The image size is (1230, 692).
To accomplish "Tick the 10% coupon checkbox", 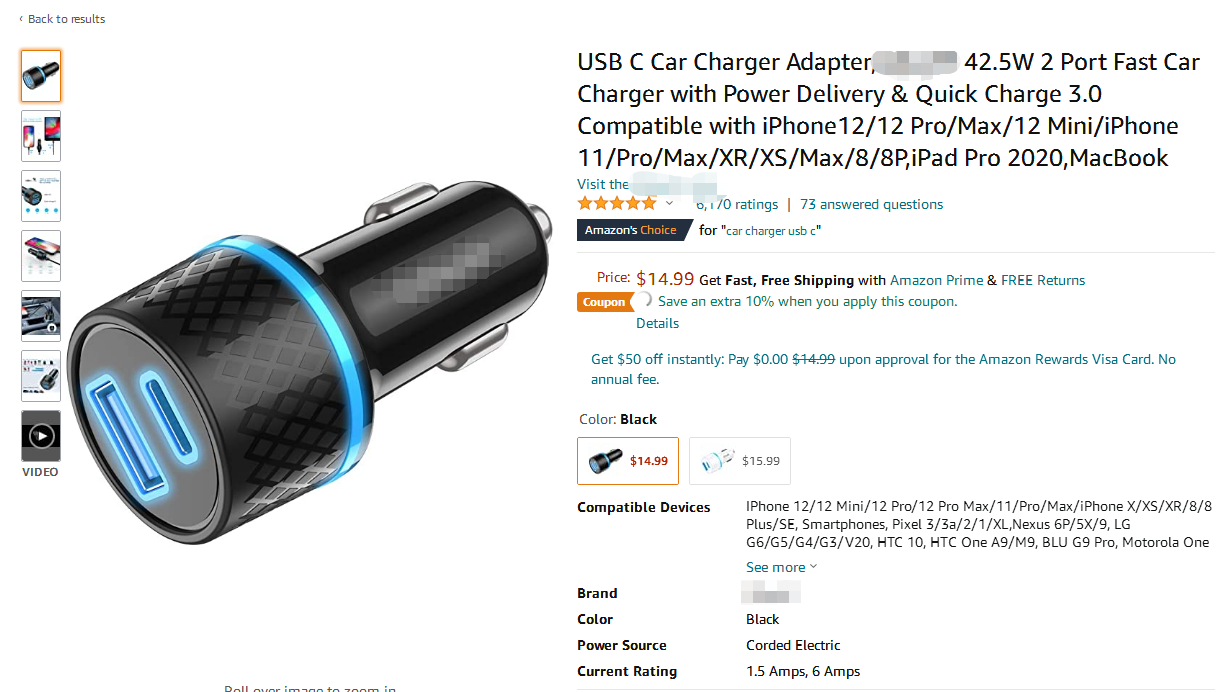I will pyautogui.click(x=645, y=300).
